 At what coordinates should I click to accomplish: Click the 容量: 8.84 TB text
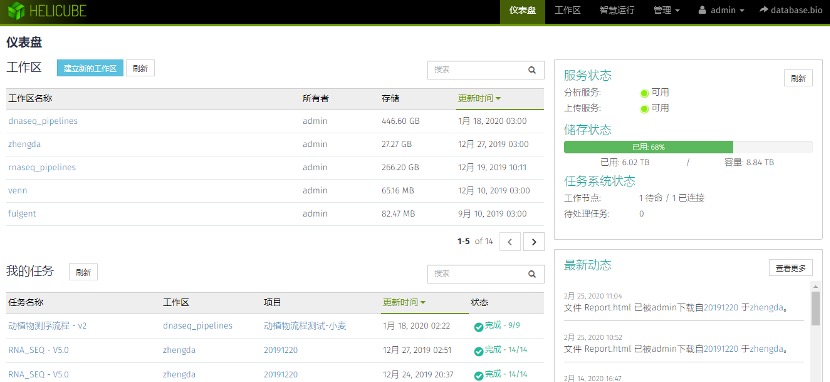point(749,162)
